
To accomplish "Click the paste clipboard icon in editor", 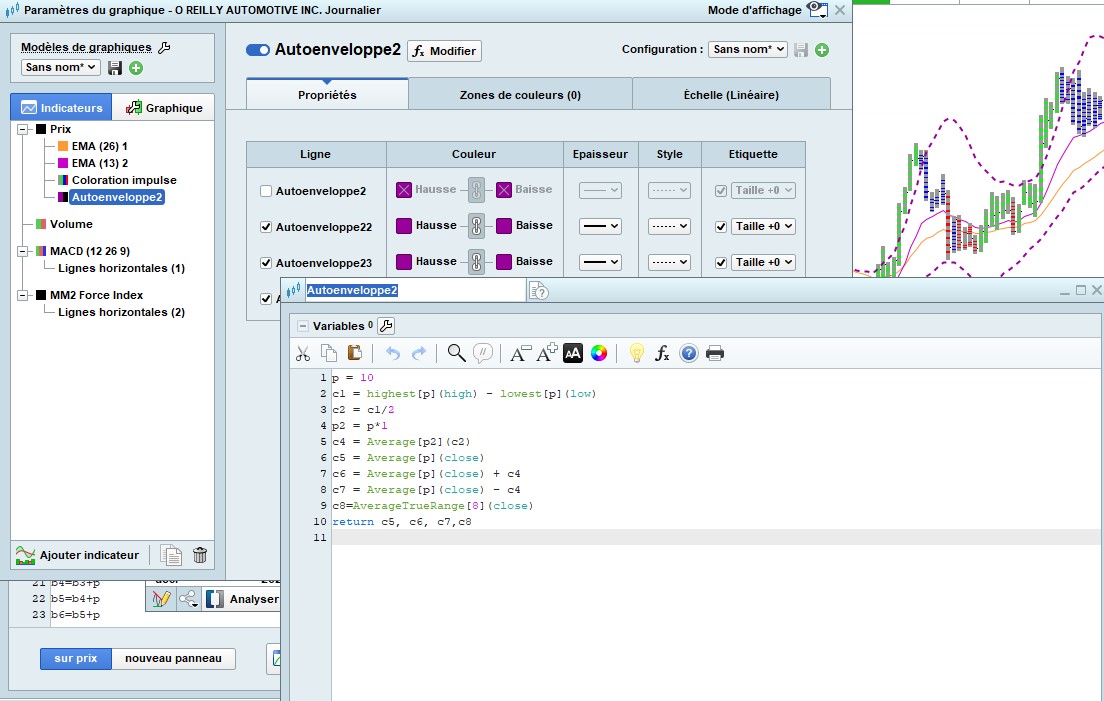I will [354, 353].
